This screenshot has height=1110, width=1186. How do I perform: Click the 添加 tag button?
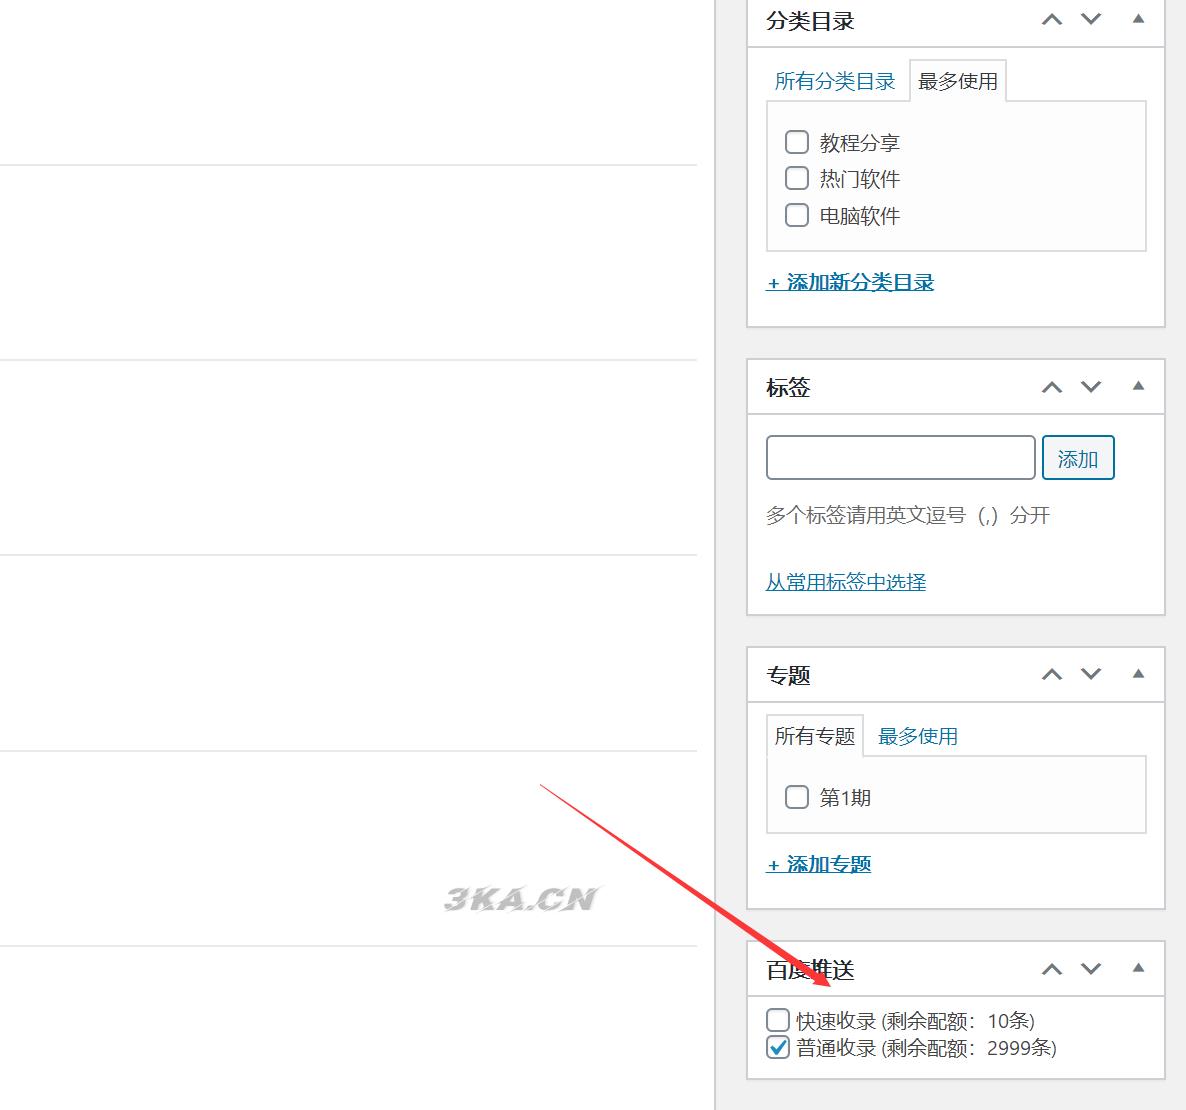coord(1078,457)
